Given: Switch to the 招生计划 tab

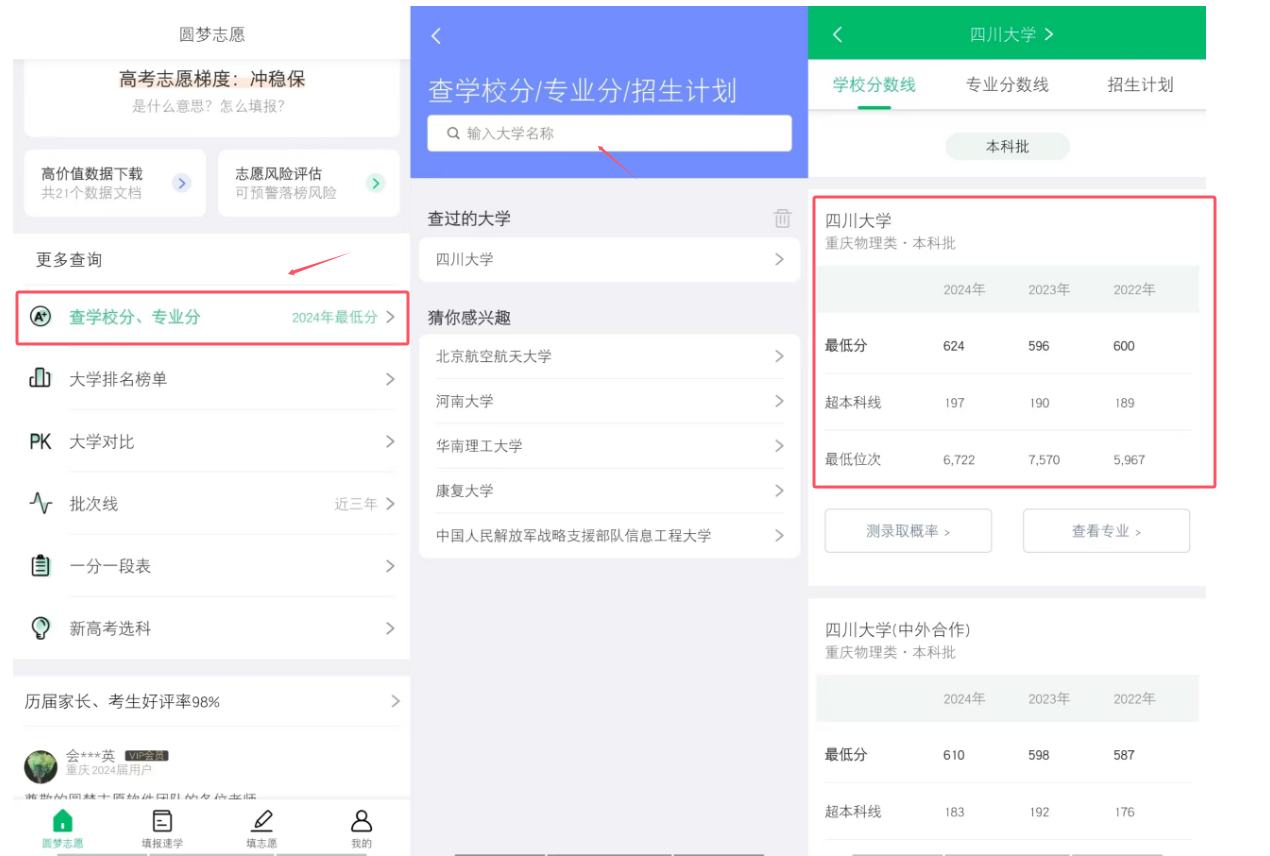Looking at the screenshot, I should pyautogui.click(x=1140, y=85).
